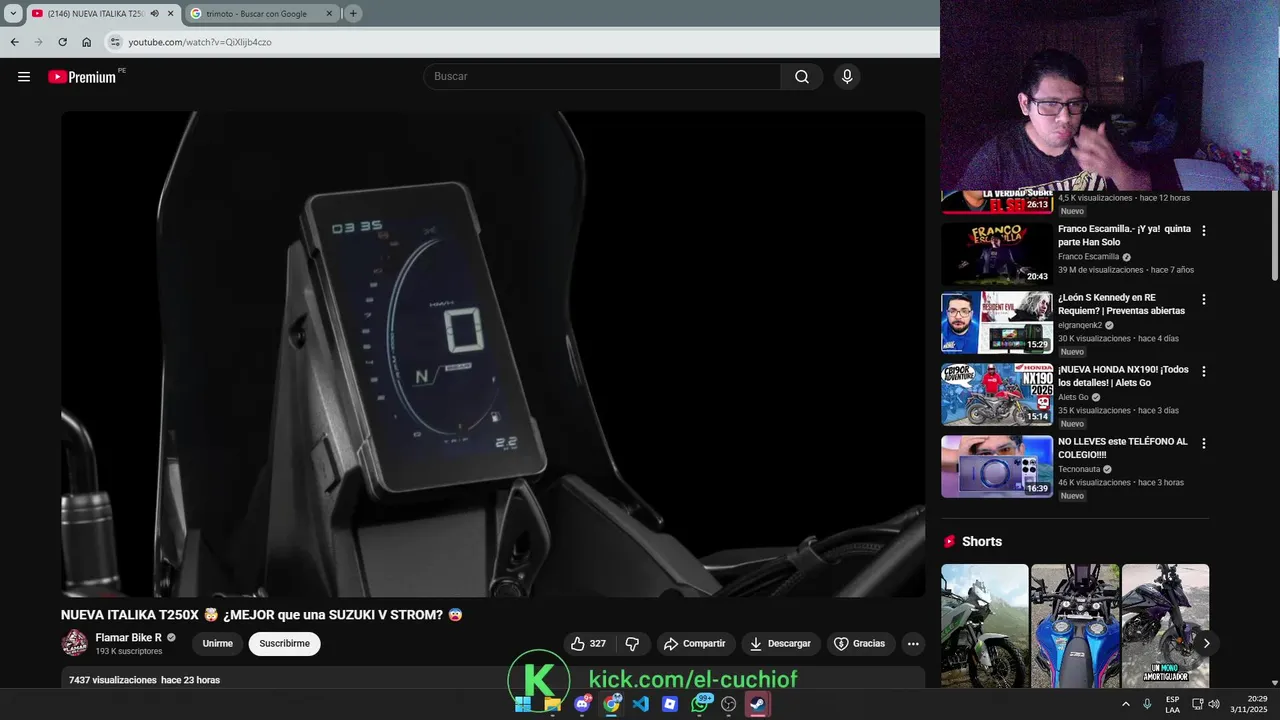Subscribe with Suscribirme button
Image resolution: width=1280 pixels, height=720 pixels.
coord(284,644)
